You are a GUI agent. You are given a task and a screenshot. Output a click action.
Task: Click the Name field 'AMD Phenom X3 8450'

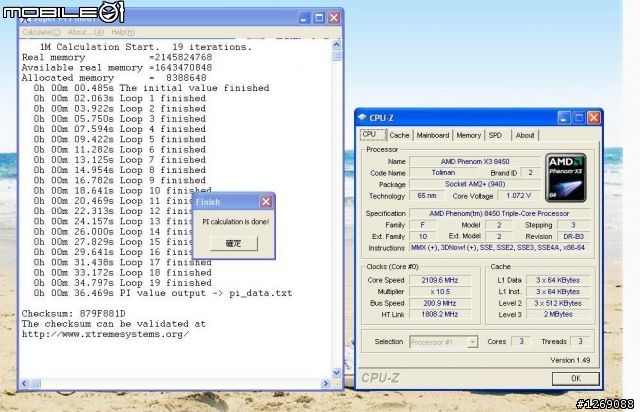(475, 162)
